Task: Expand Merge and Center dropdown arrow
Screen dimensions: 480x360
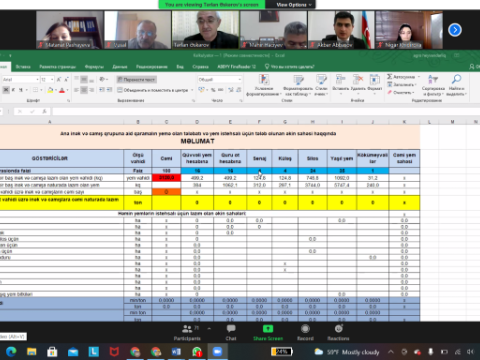Action: click(x=192, y=90)
